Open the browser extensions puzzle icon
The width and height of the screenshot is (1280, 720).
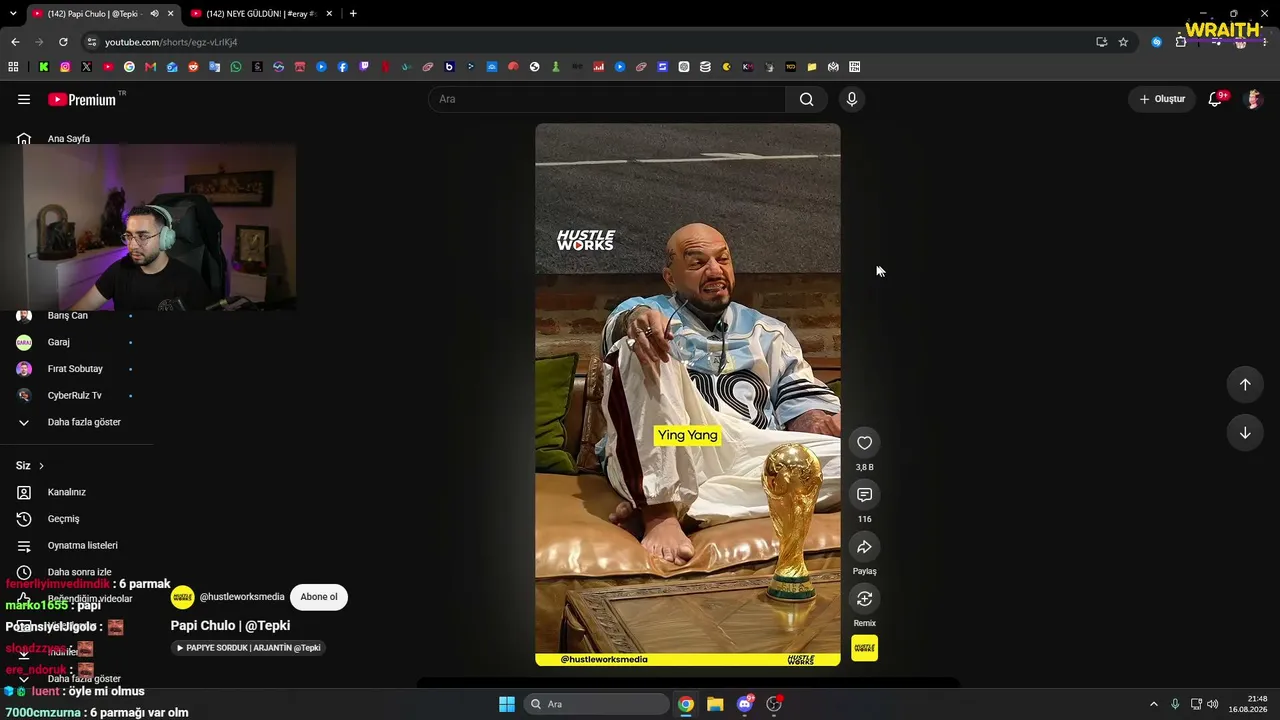tap(1181, 42)
